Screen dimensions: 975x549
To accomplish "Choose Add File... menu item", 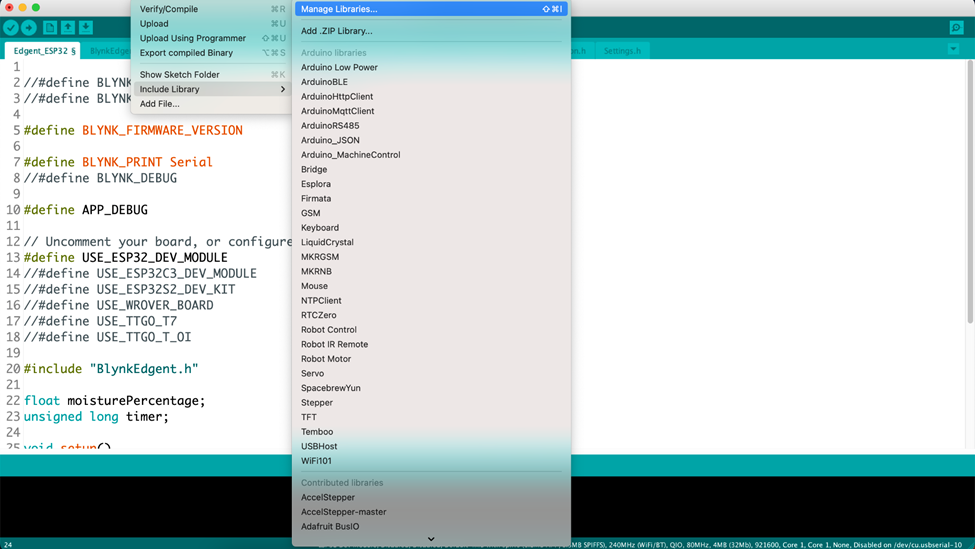I will [211, 104].
